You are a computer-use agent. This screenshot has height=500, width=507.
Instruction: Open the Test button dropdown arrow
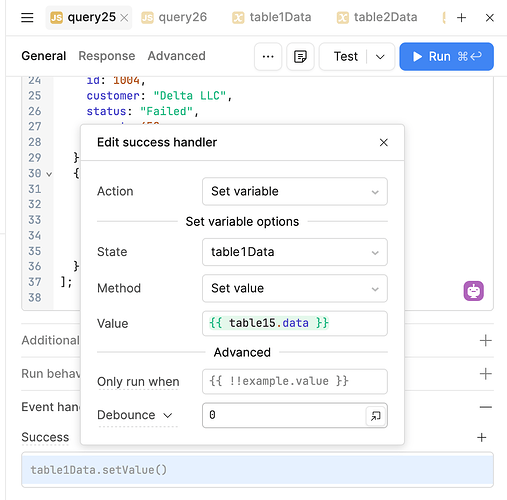click(x=380, y=56)
